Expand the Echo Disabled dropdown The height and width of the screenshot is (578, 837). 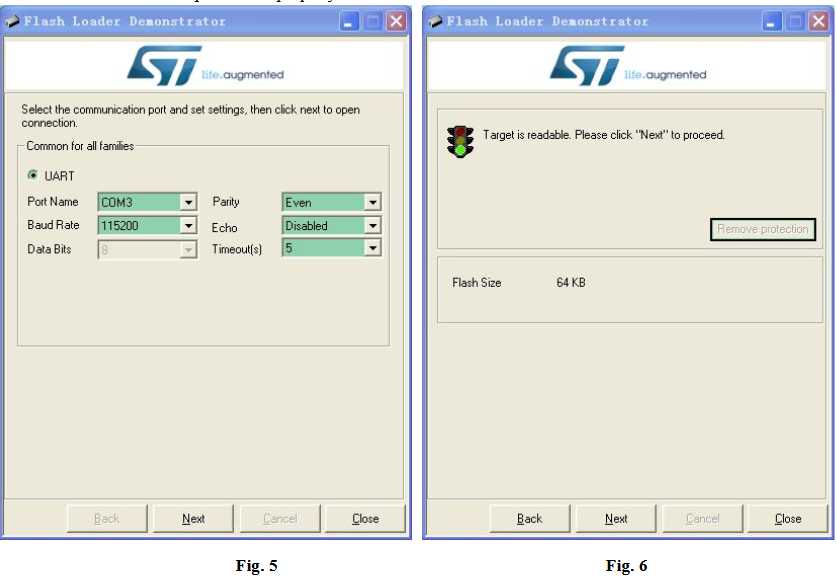331,225
